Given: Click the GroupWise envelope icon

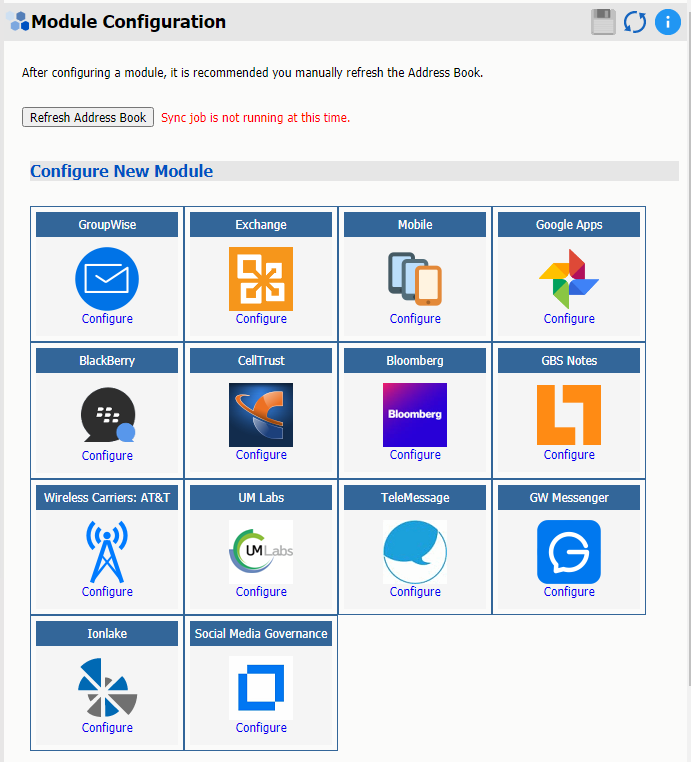Looking at the screenshot, I should [107, 279].
